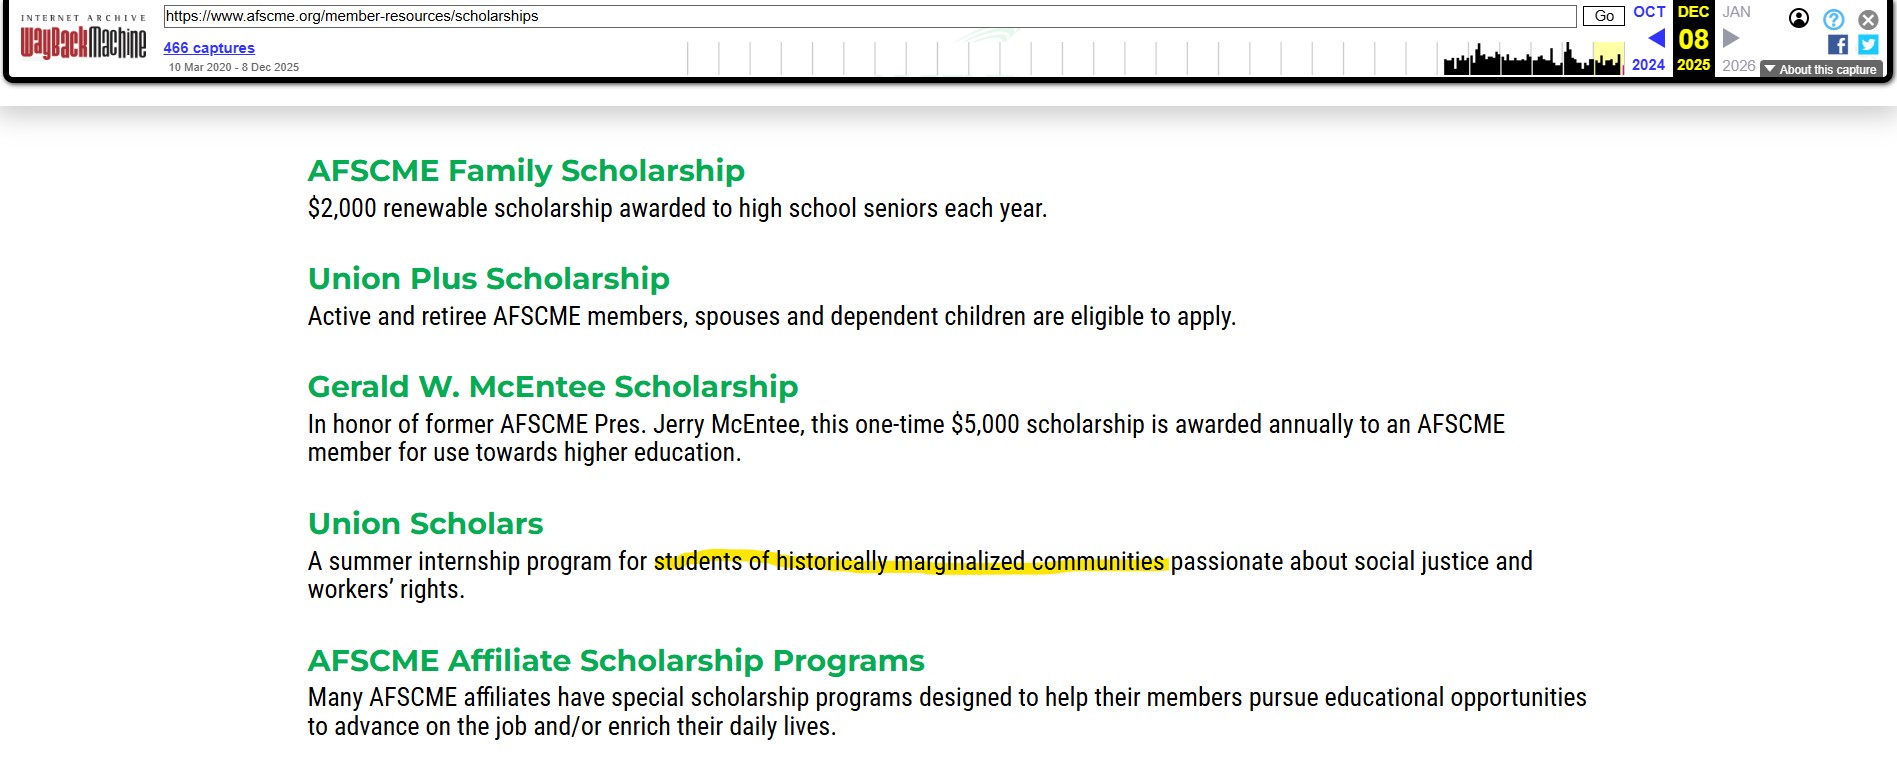Close the Wayback toolbar with the X icon
Image resolution: width=1897 pixels, height=784 pixels.
point(1868,19)
